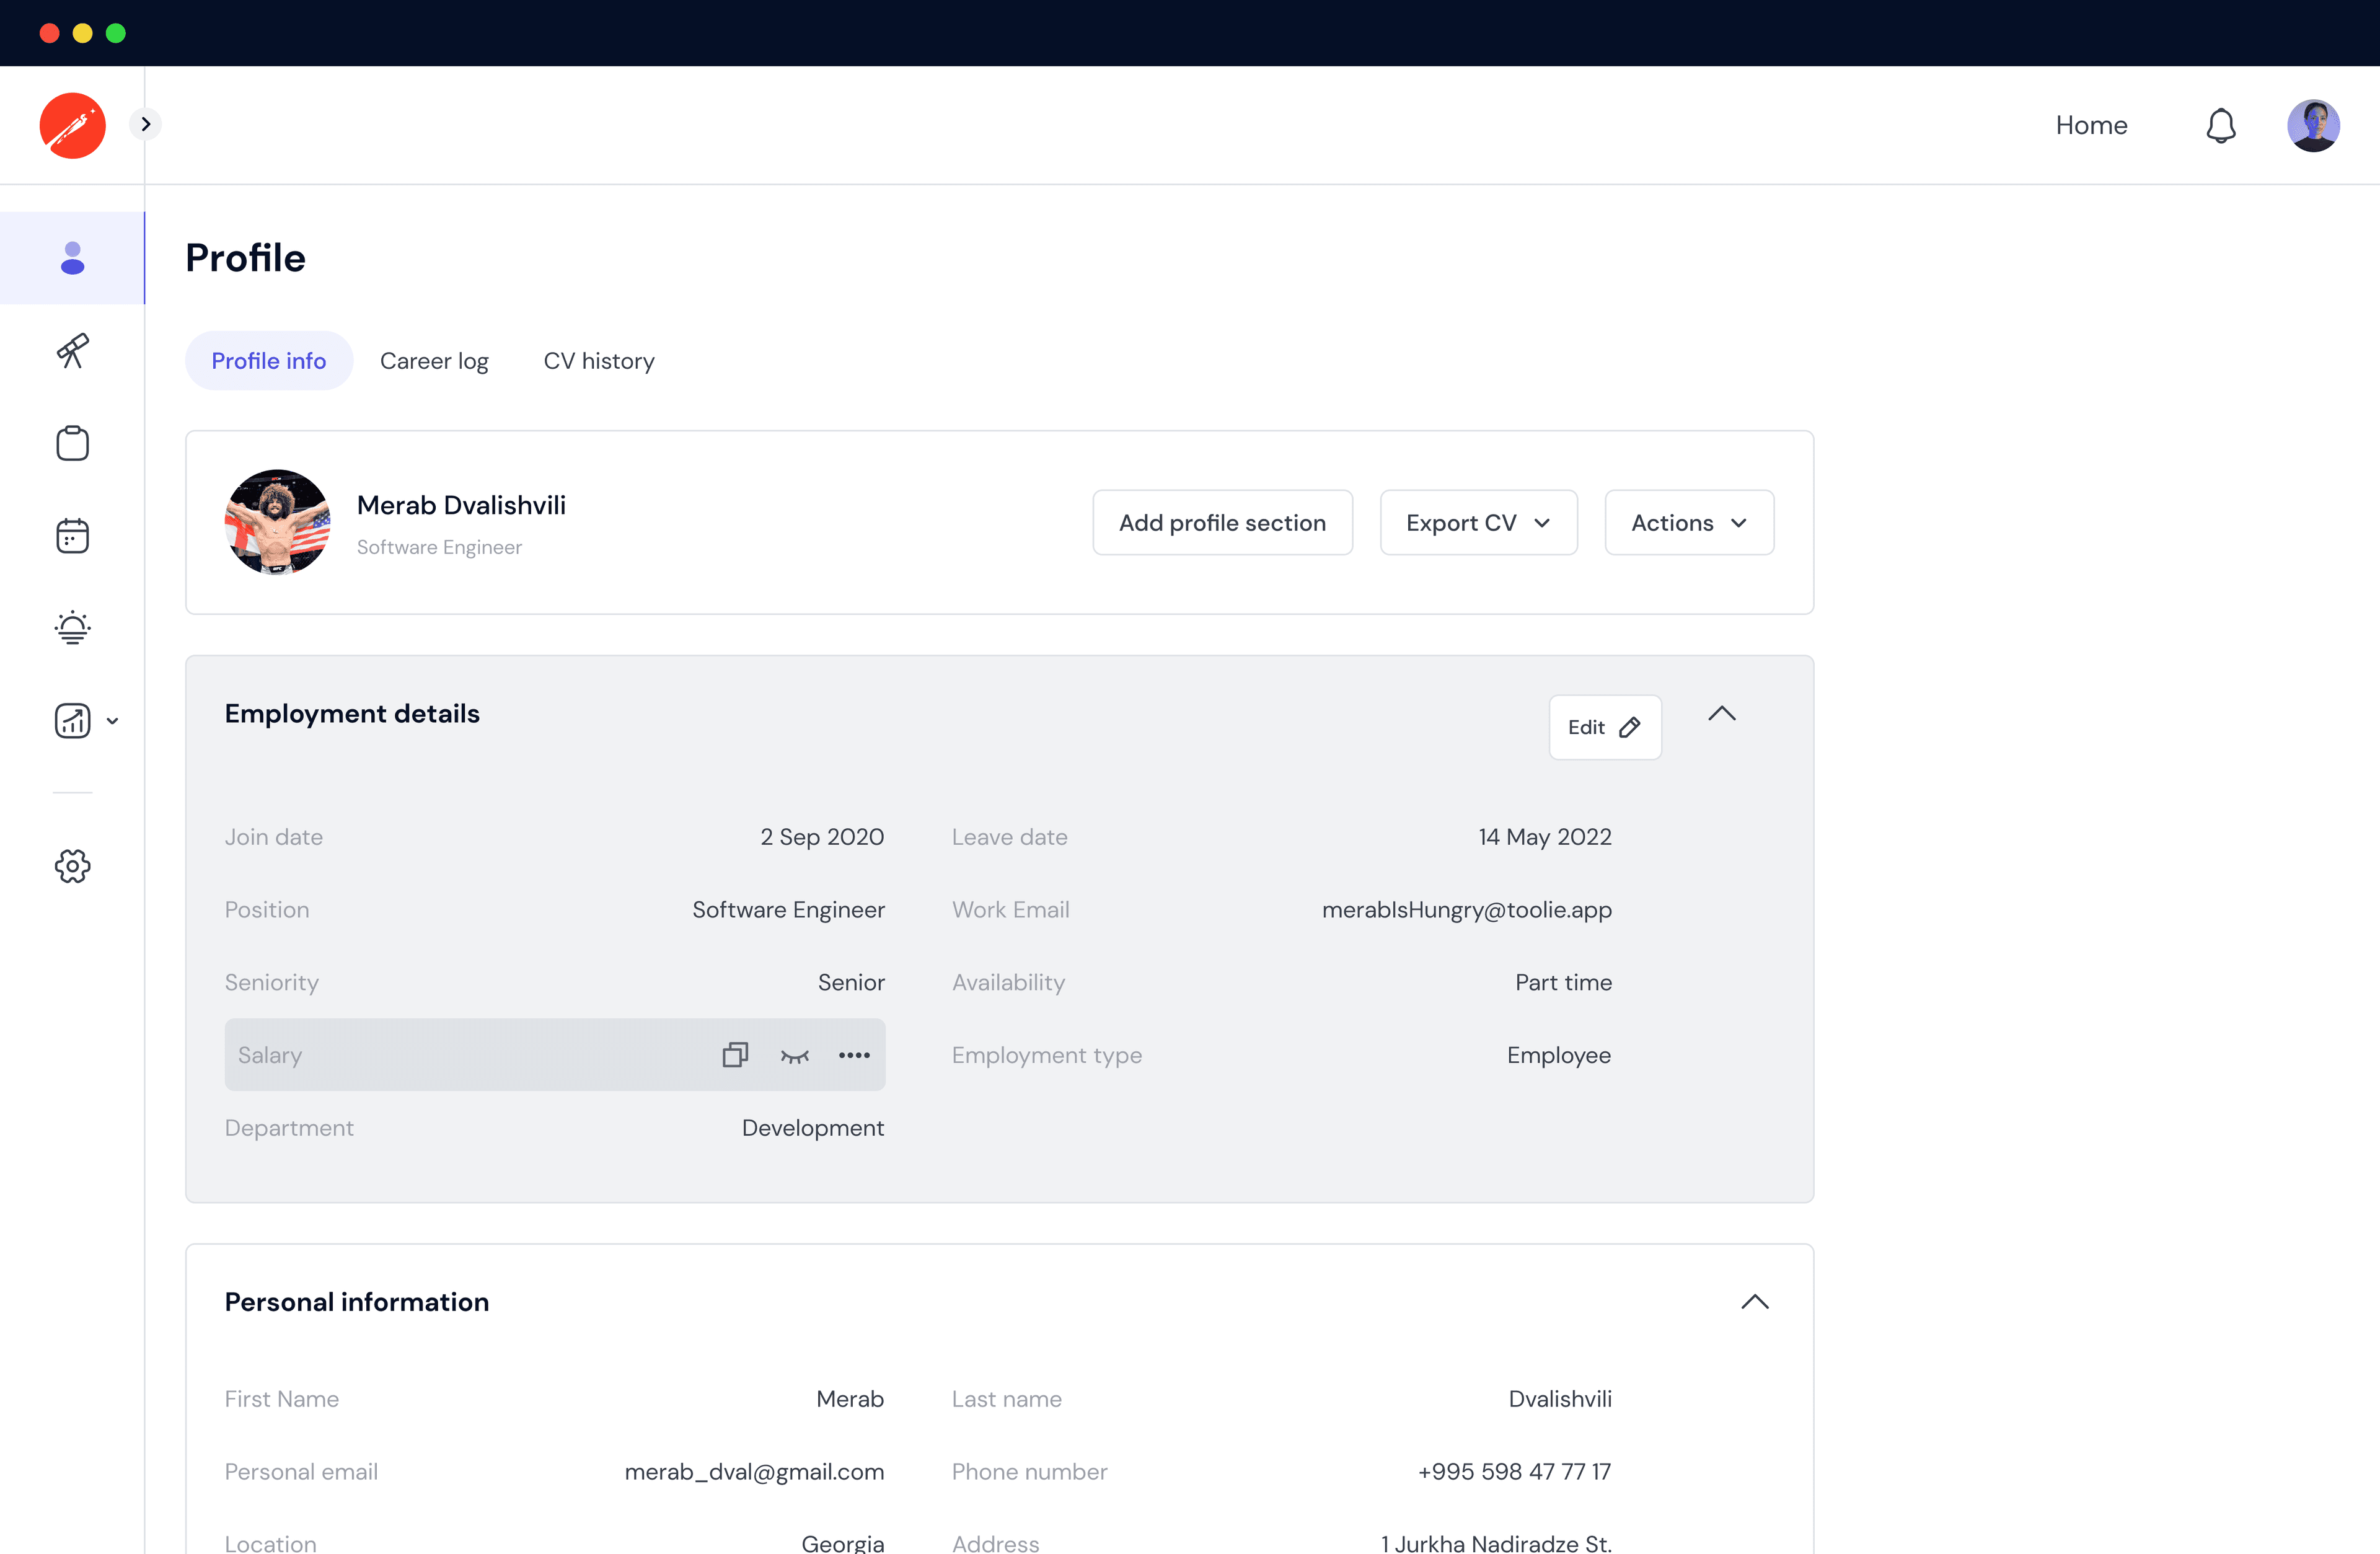The height and width of the screenshot is (1554, 2380).
Task: Open the telescope section in the sidebar
Action: tap(71, 351)
